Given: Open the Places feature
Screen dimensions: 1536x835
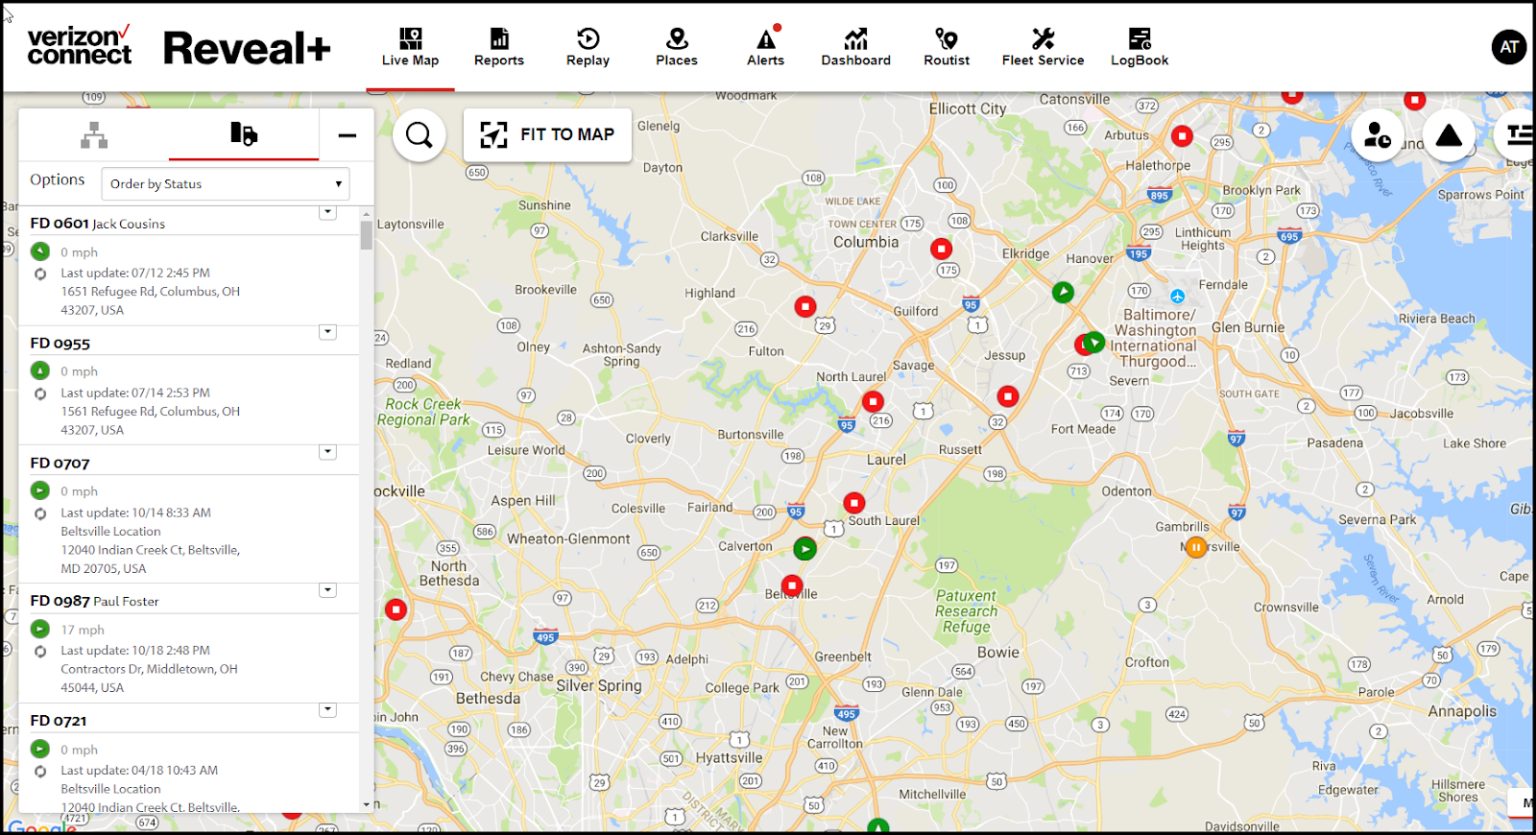Looking at the screenshot, I should click(676, 46).
